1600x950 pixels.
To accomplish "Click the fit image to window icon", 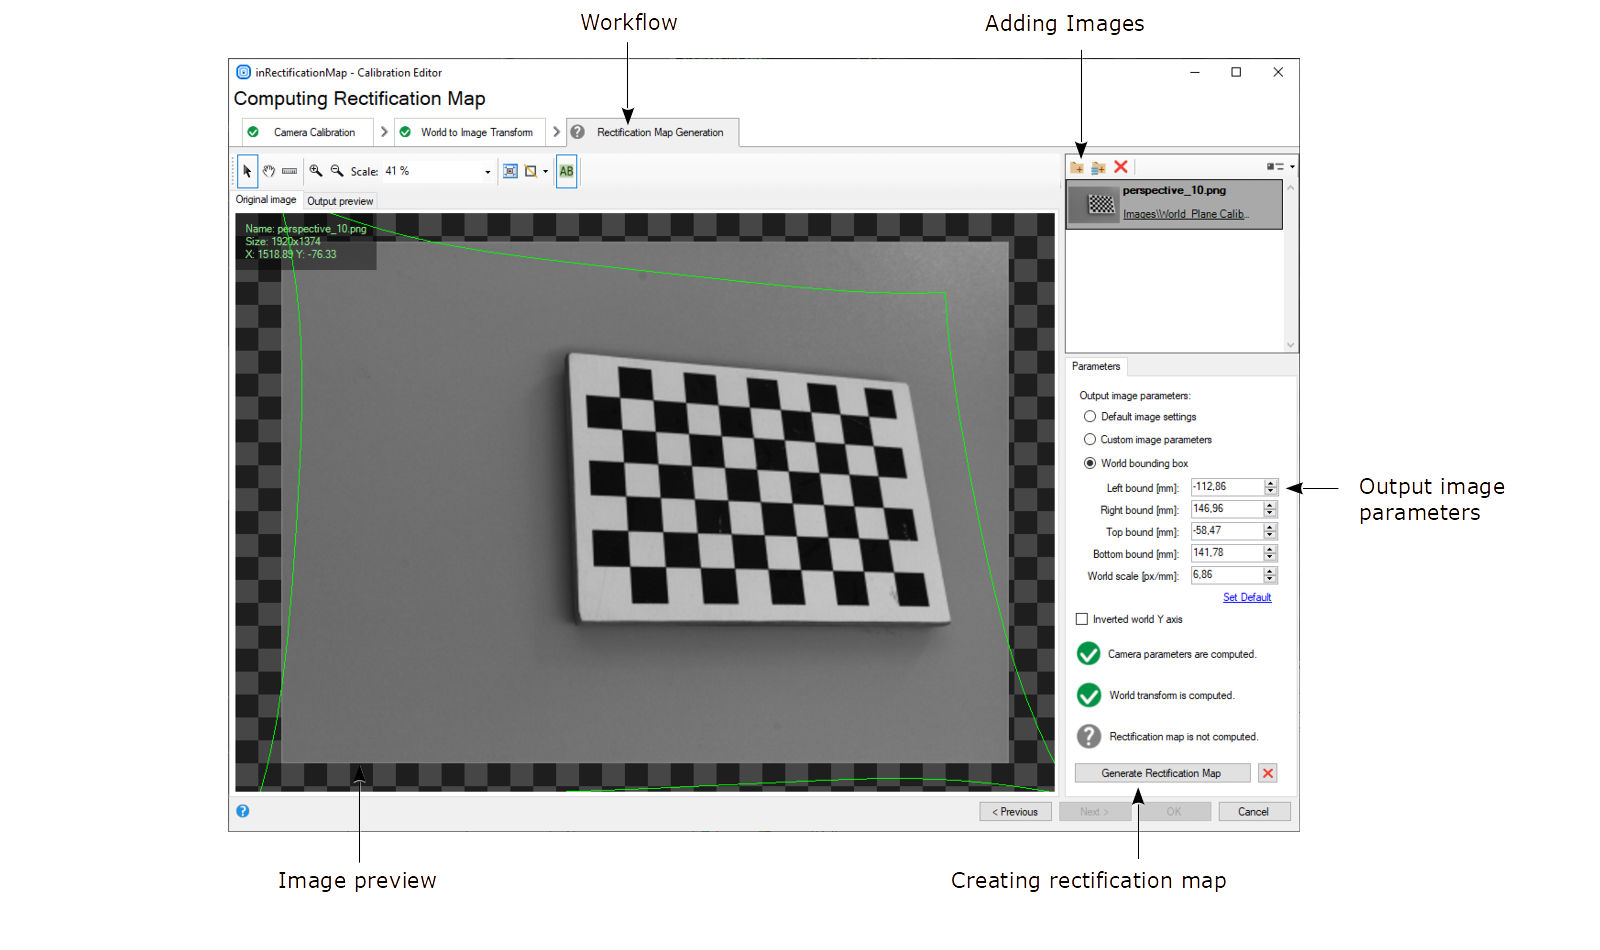I will [x=510, y=171].
